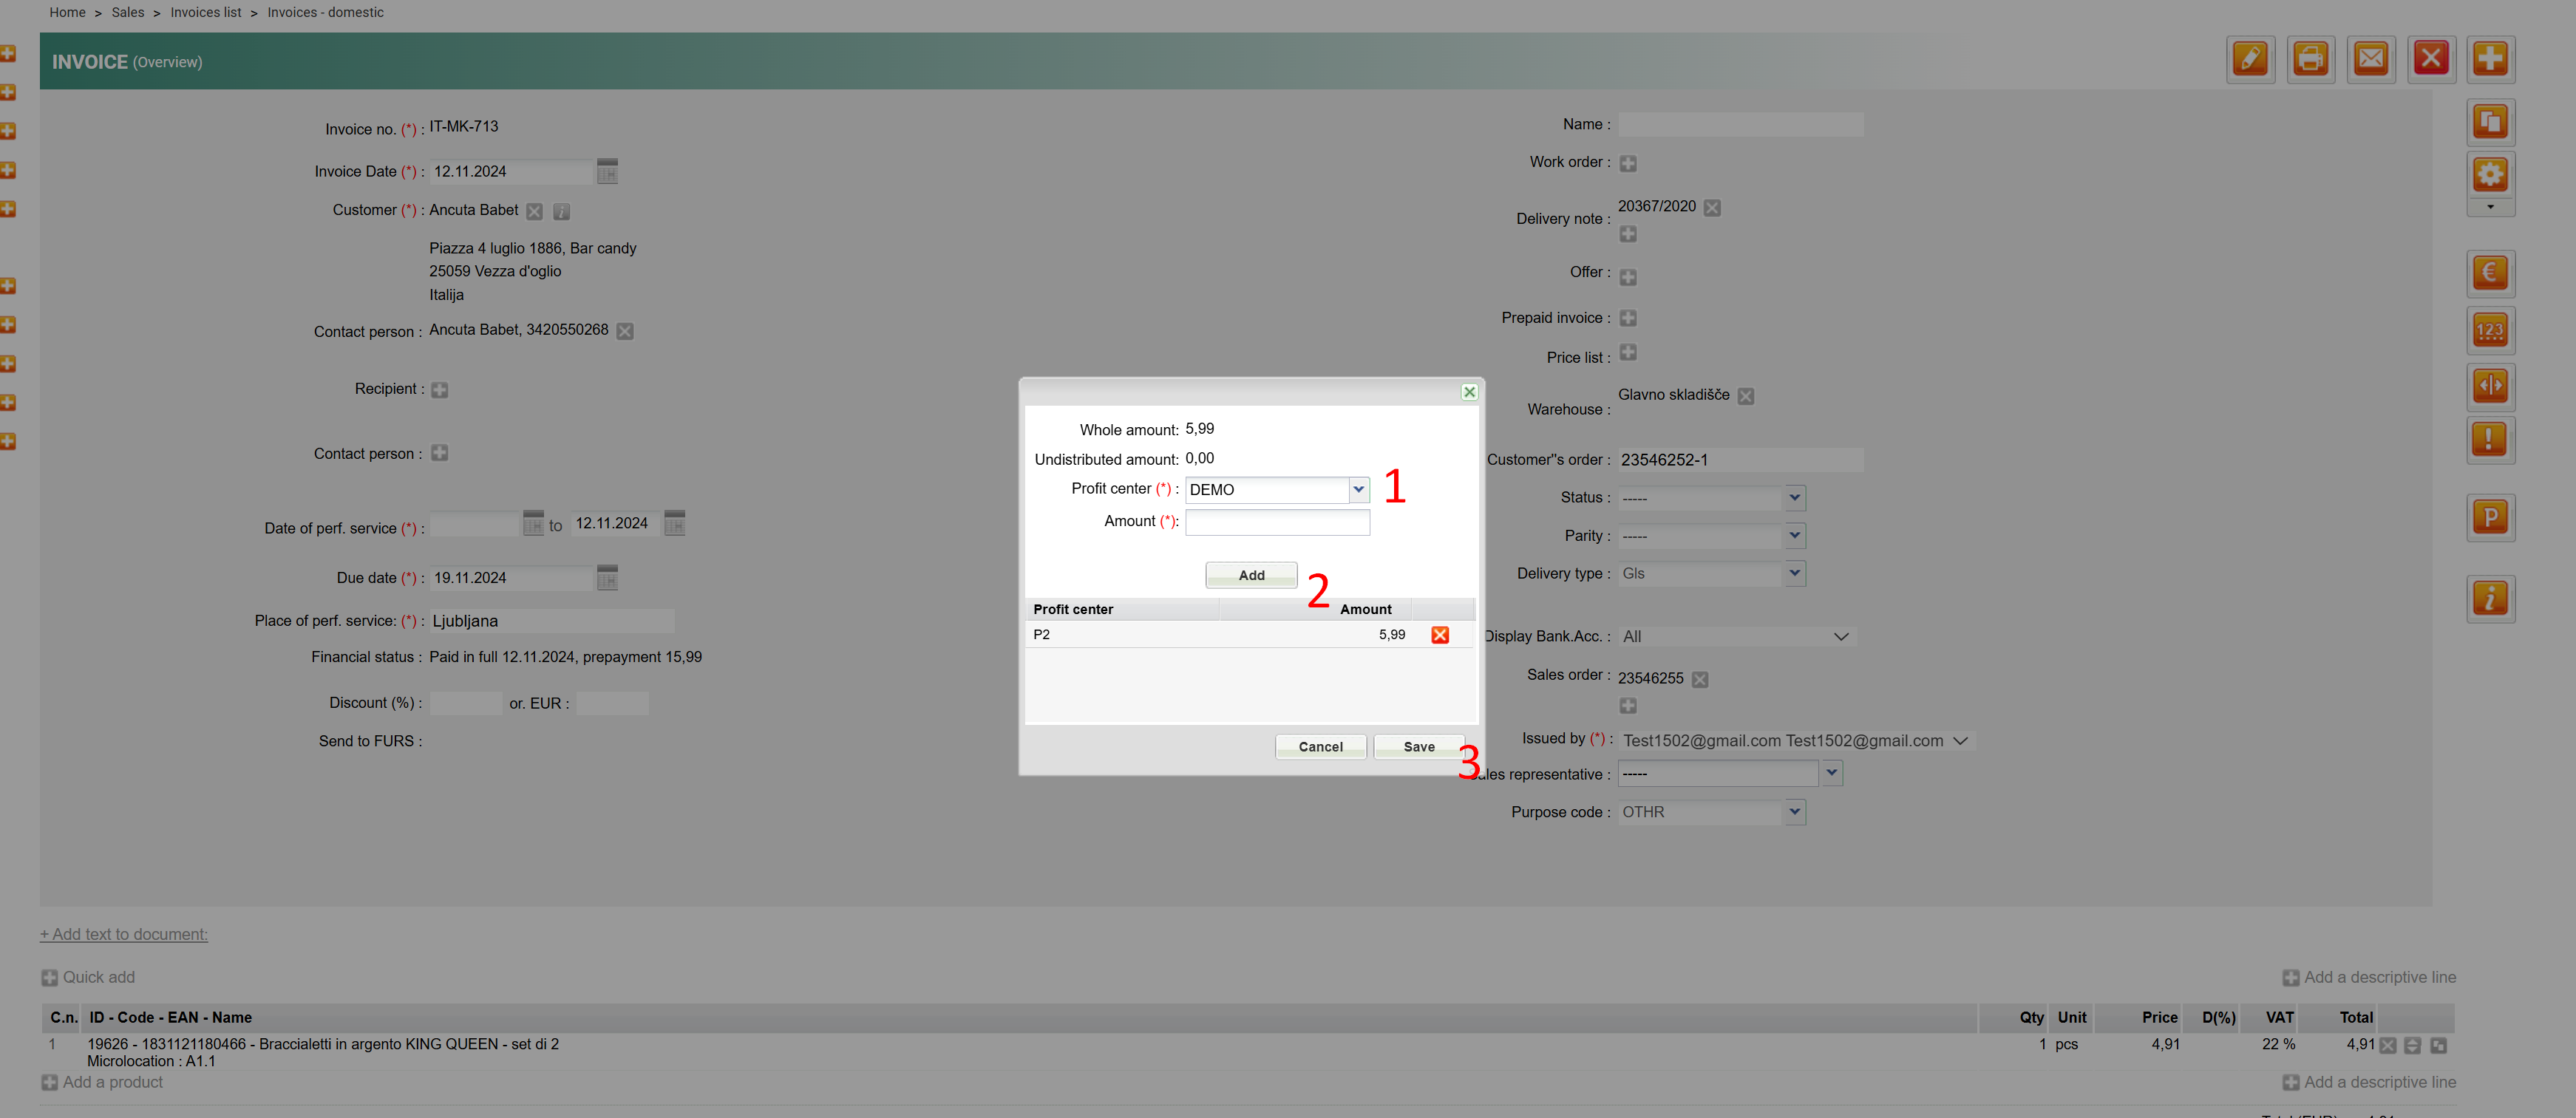Click the print invoice icon

click(x=2310, y=60)
